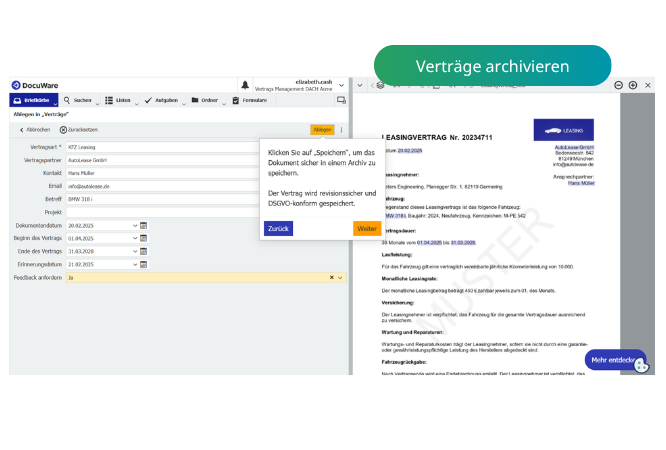Click the yellow Ablegen button
Image resolution: width=666 pixels, height=450 pixels.
tap(322, 130)
